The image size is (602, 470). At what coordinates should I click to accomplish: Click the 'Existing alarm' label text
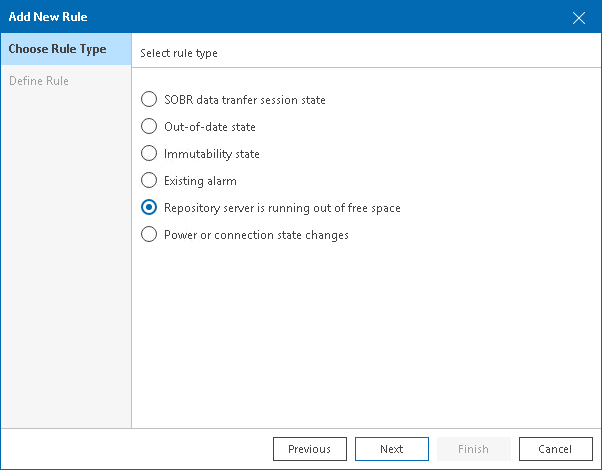(x=200, y=181)
